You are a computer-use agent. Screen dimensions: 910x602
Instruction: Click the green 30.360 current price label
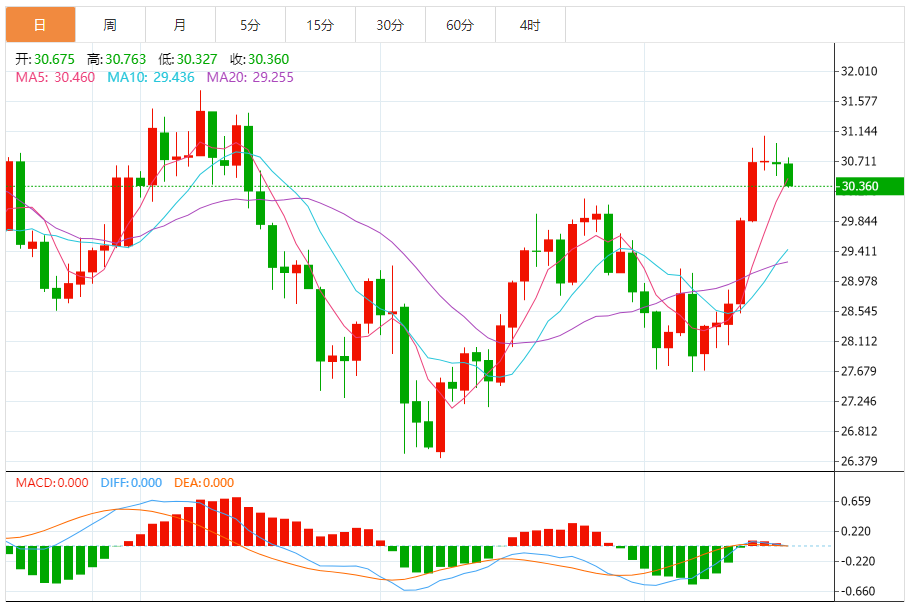click(x=869, y=186)
